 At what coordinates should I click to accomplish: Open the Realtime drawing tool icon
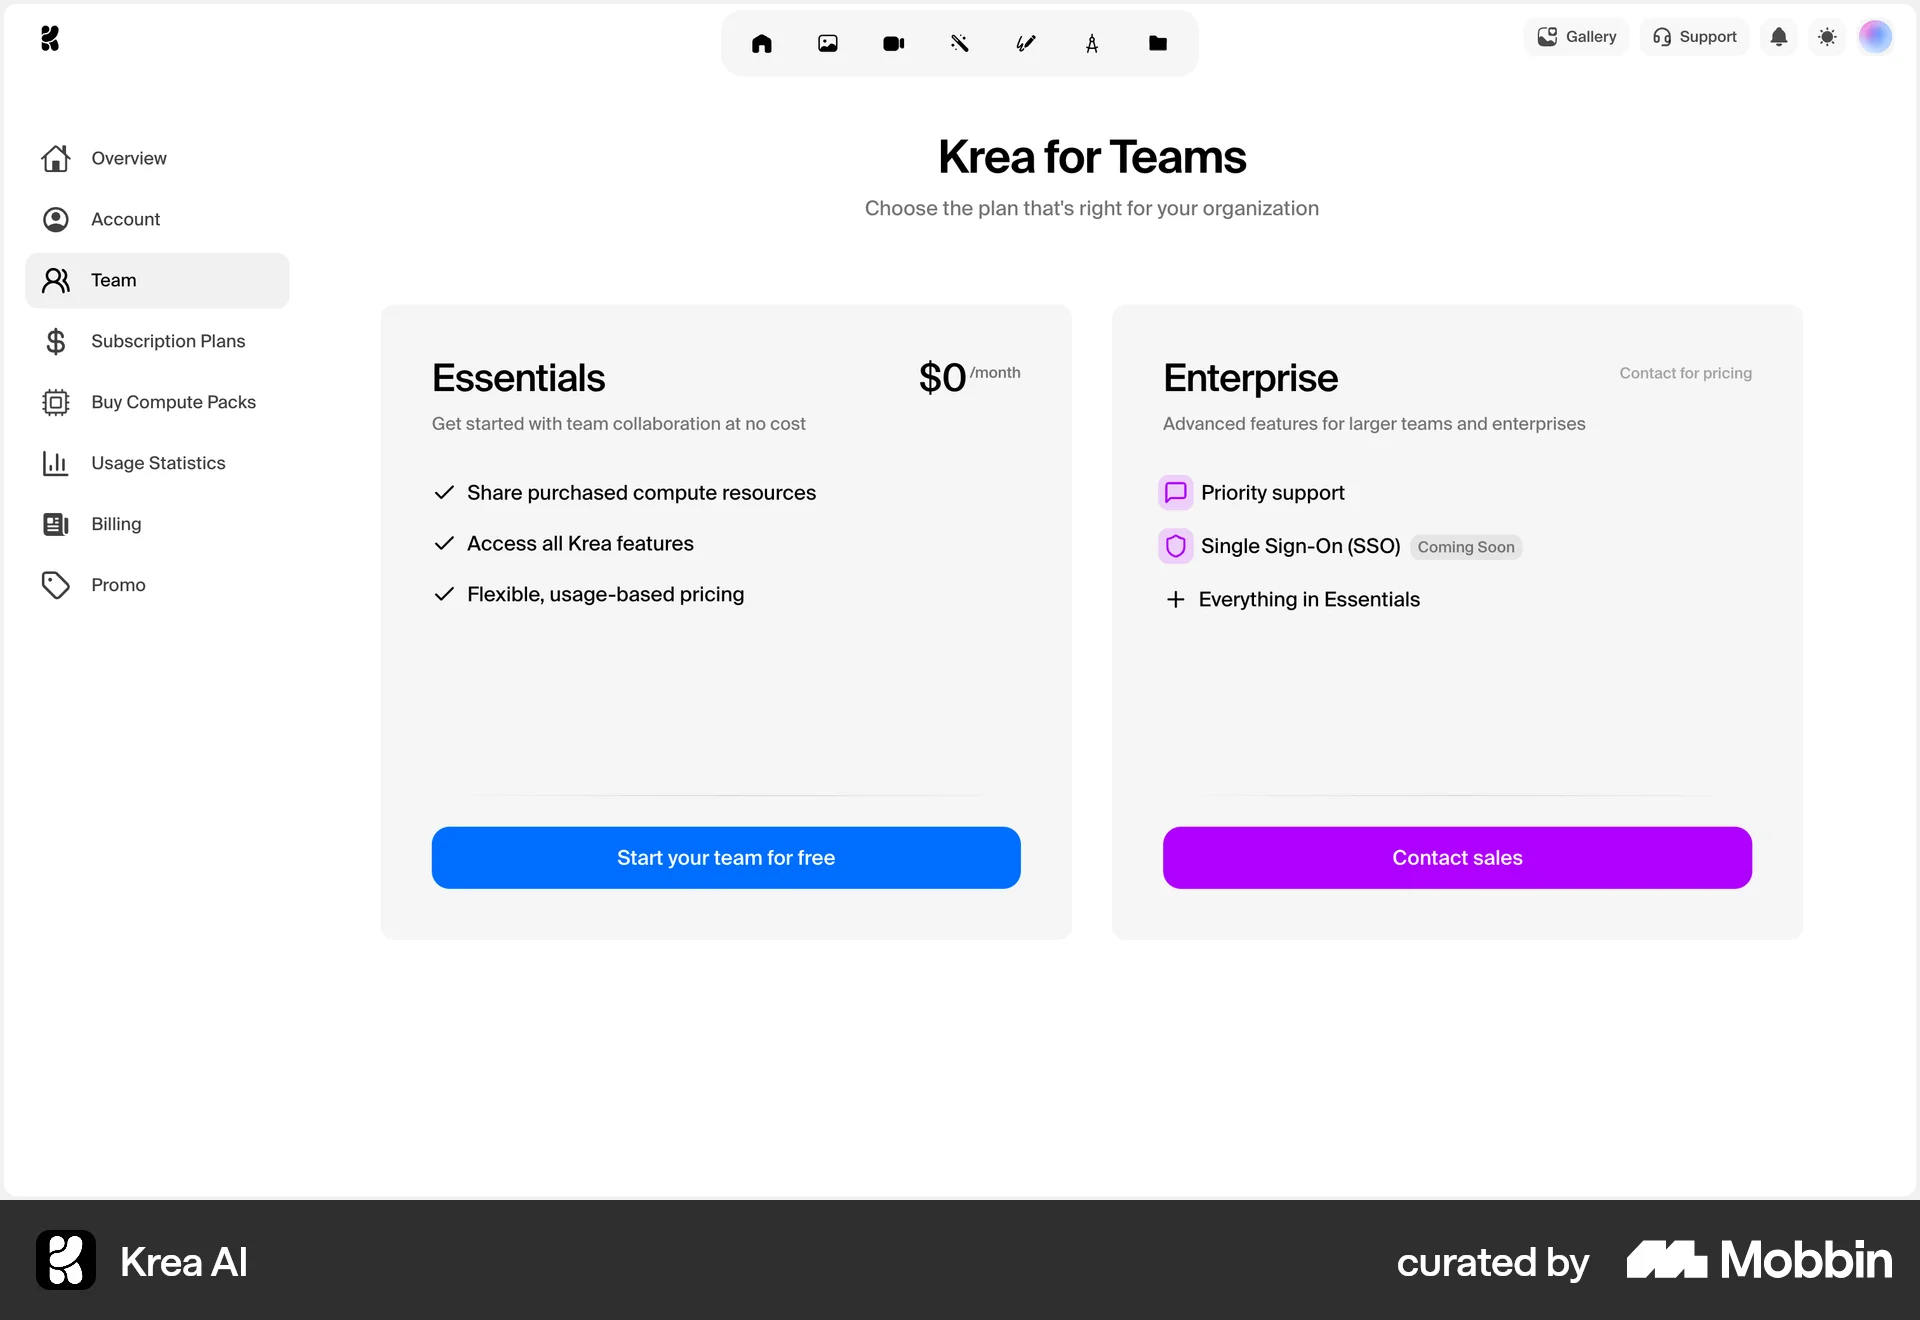click(x=1025, y=43)
